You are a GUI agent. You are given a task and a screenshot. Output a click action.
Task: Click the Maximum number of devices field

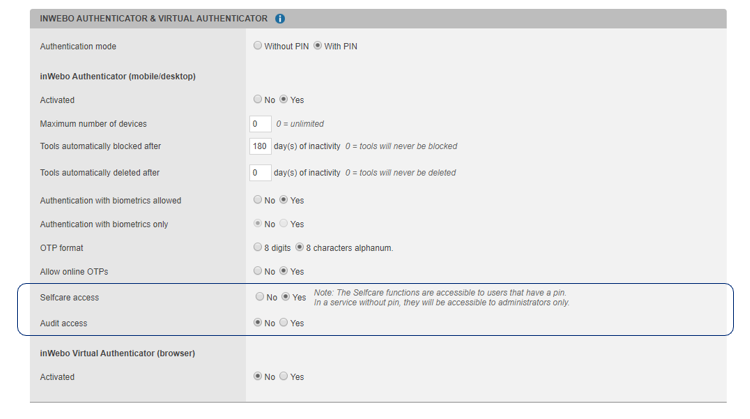coord(260,124)
